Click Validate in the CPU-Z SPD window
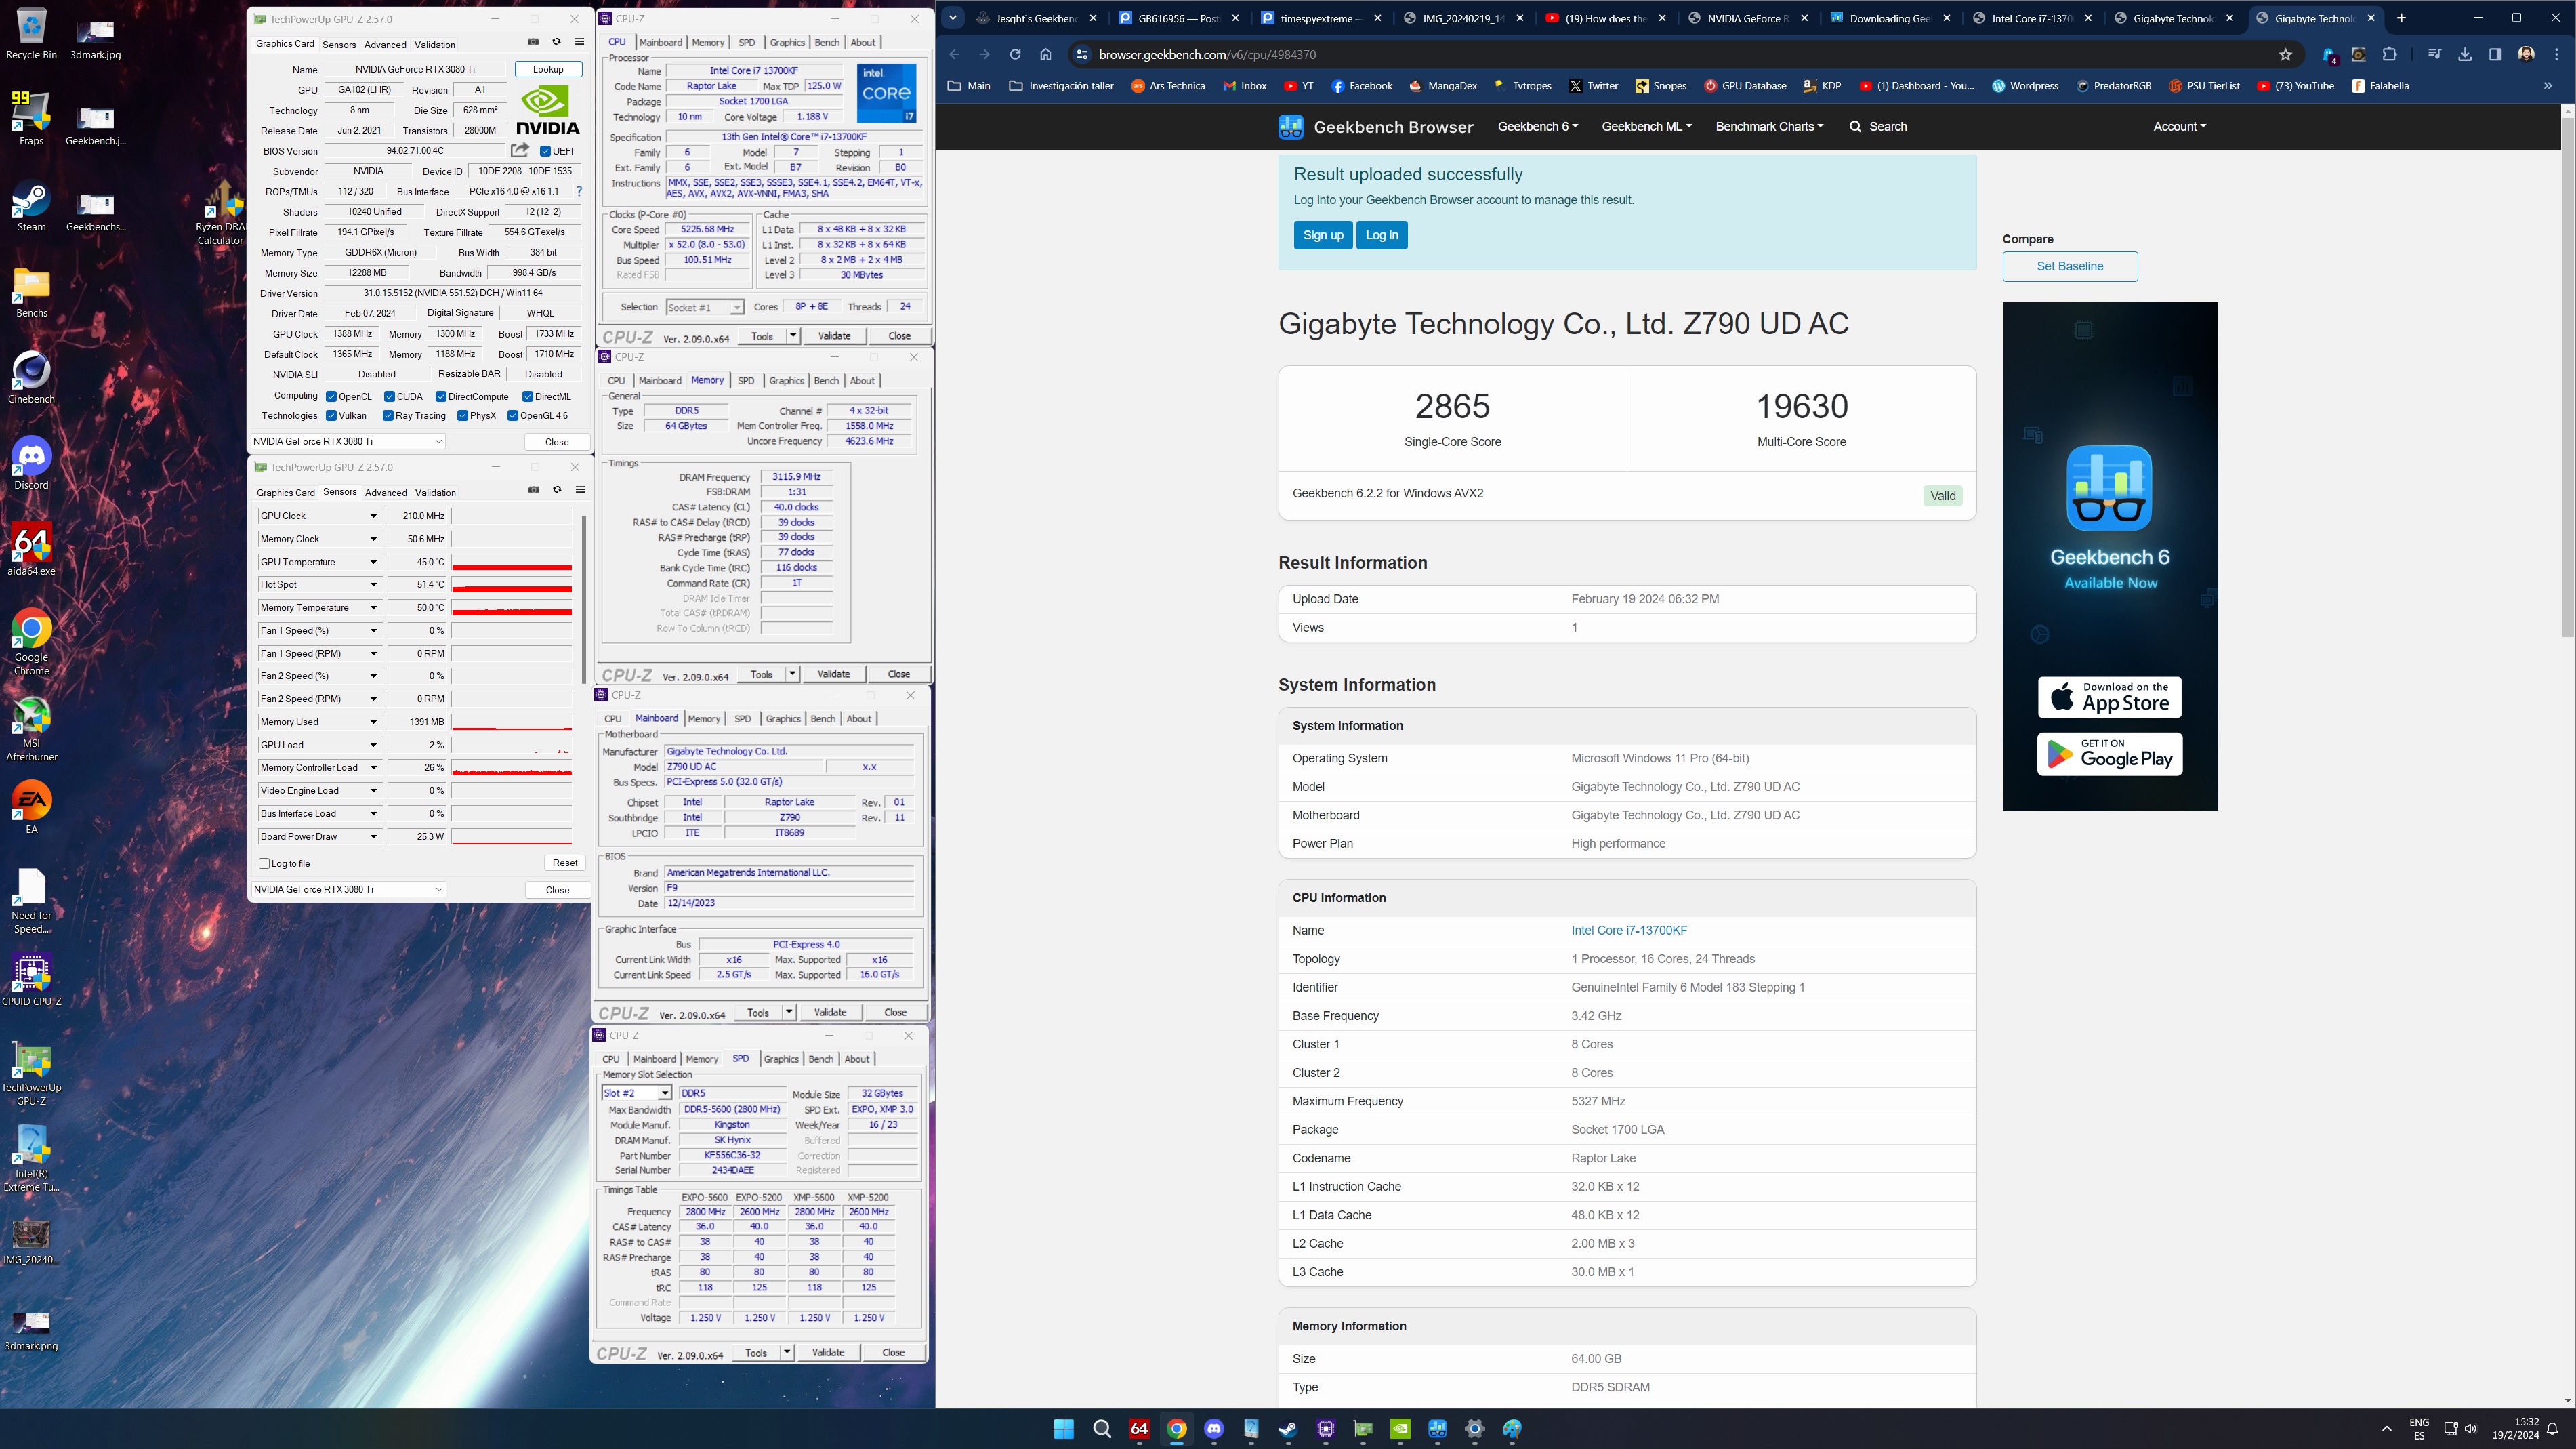The height and width of the screenshot is (1449, 2576). tap(828, 1352)
